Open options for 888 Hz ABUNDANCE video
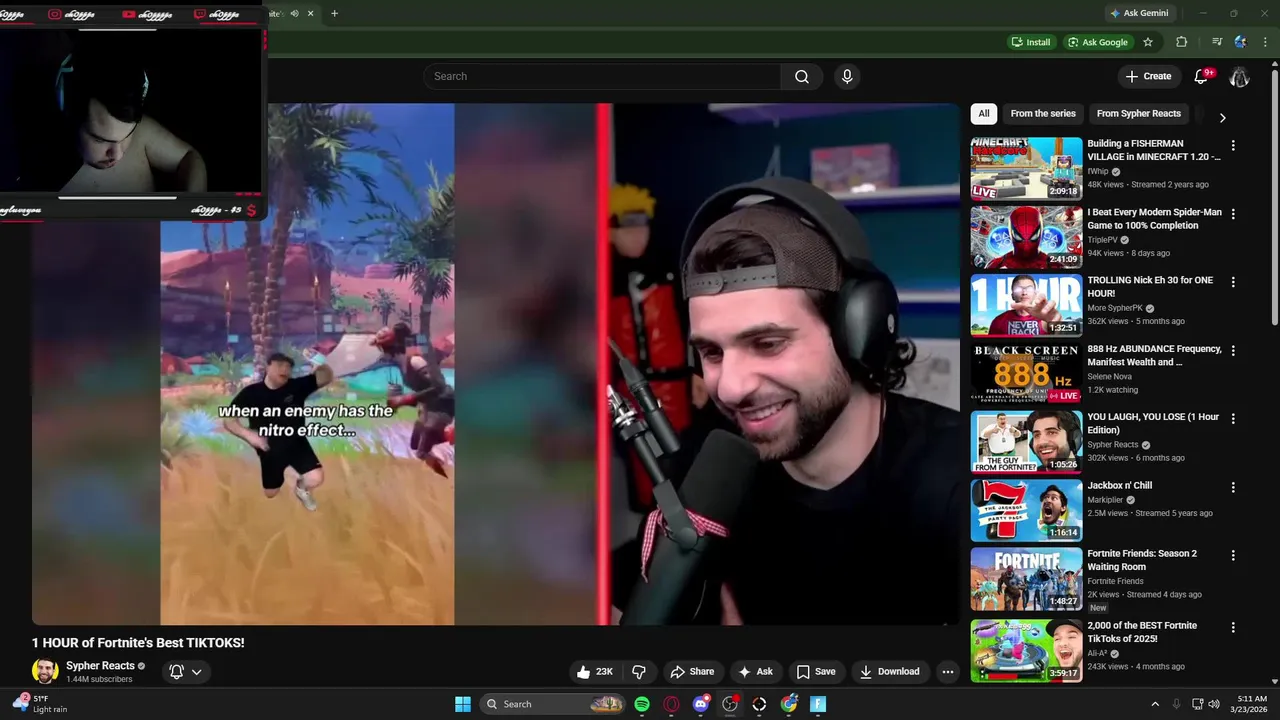The height and width of the screenshot is (720, 1280). 1233,351
